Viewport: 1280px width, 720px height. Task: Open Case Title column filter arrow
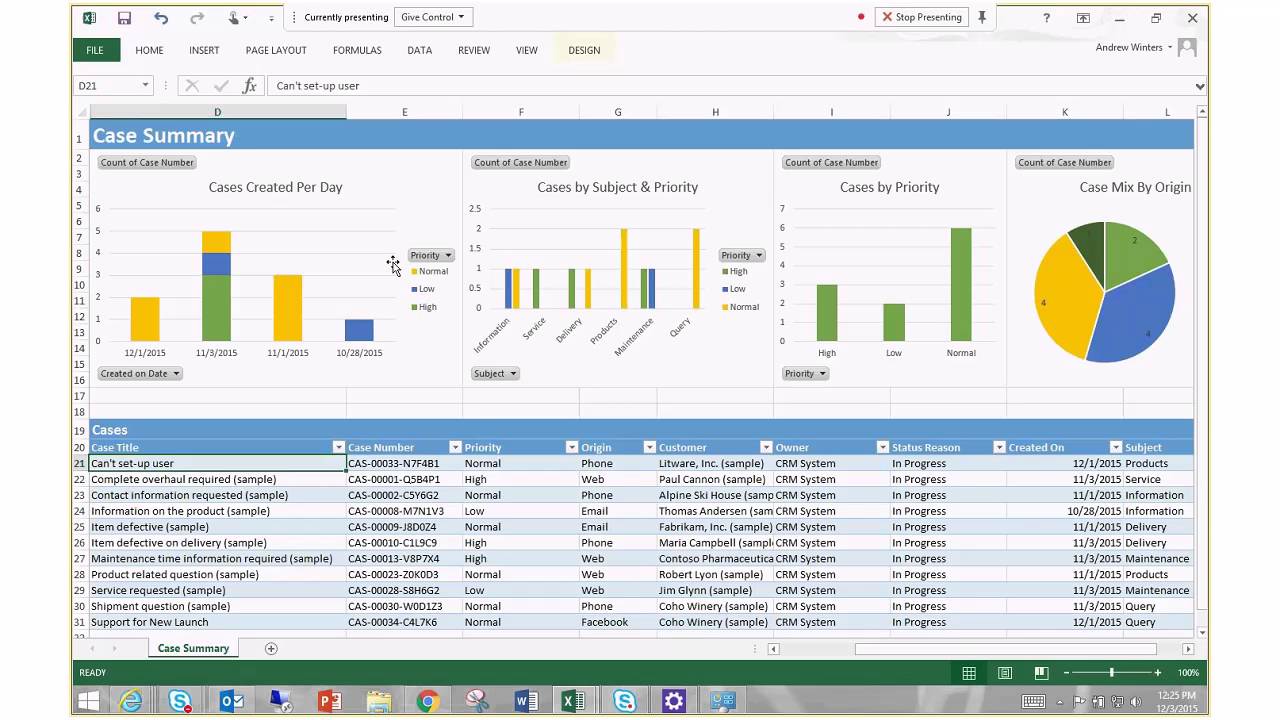click(x=338, y=447)
